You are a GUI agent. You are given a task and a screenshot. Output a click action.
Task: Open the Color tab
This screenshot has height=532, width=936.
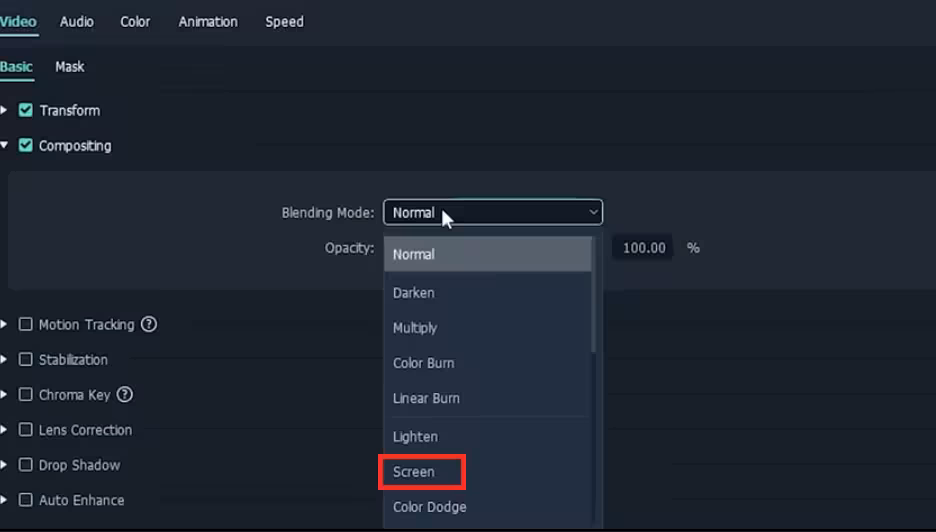click(135, 21)
